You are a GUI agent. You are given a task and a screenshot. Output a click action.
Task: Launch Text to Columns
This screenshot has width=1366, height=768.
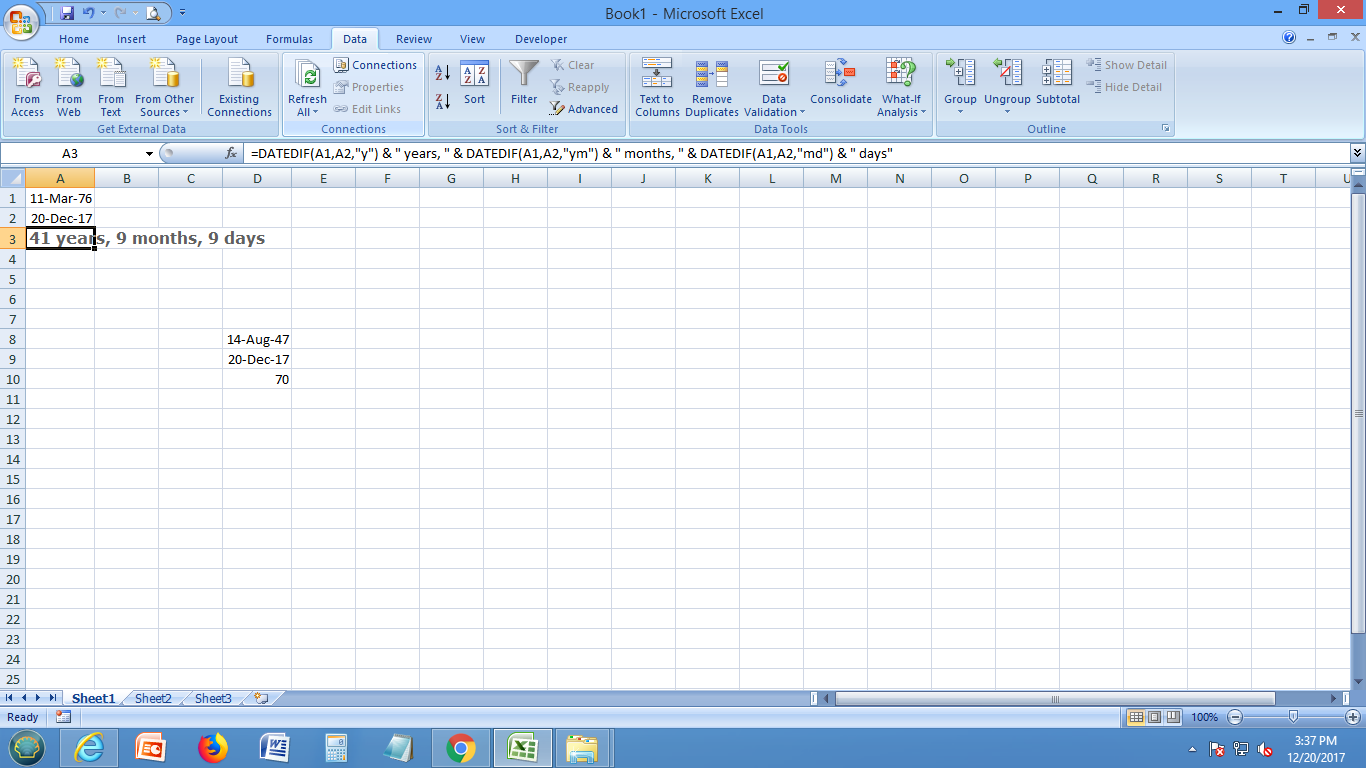pos(657,87)
